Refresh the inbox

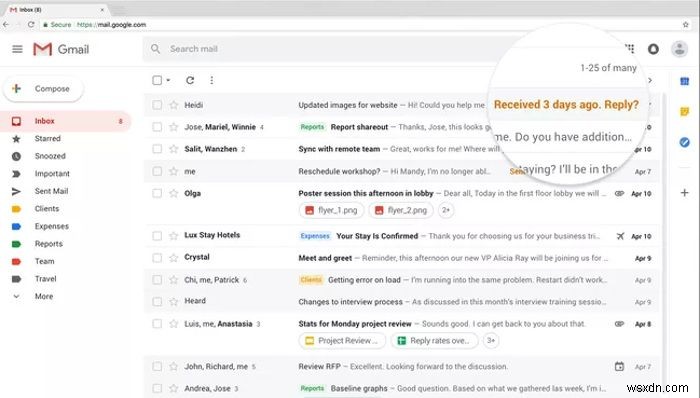[190, 80]
